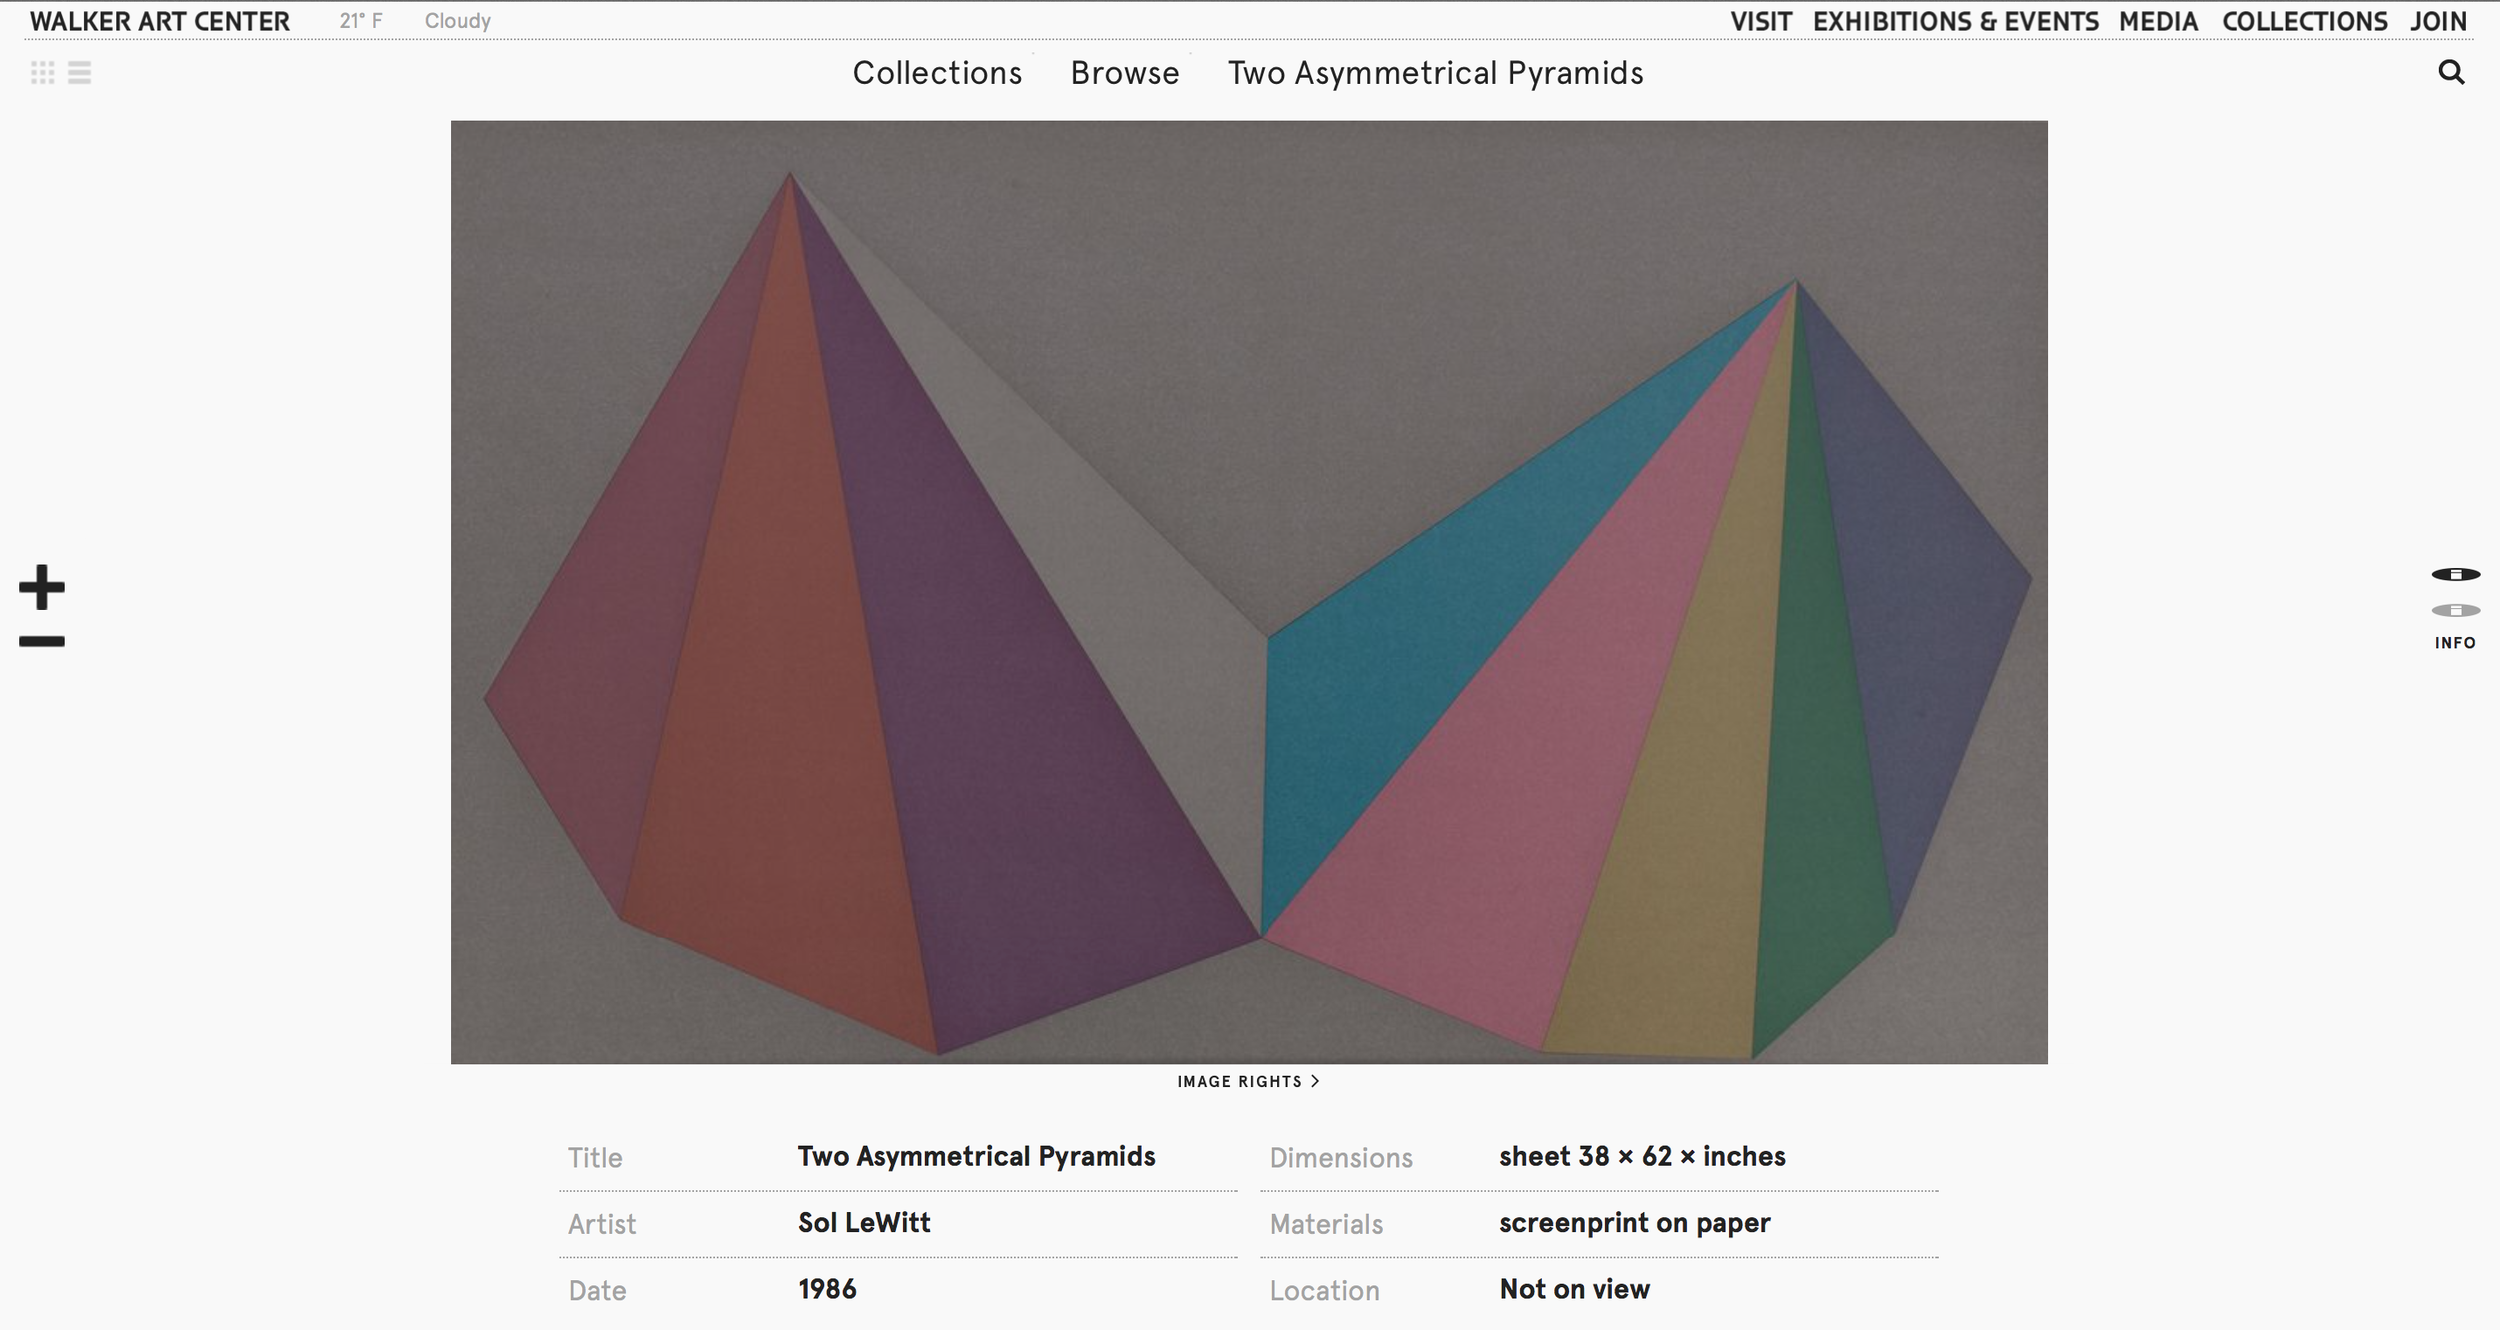Open EXHIBITIONS & EVENTS menu
The width and height of the screenshot is (2500, 1330).
[x=1955, y=21]
